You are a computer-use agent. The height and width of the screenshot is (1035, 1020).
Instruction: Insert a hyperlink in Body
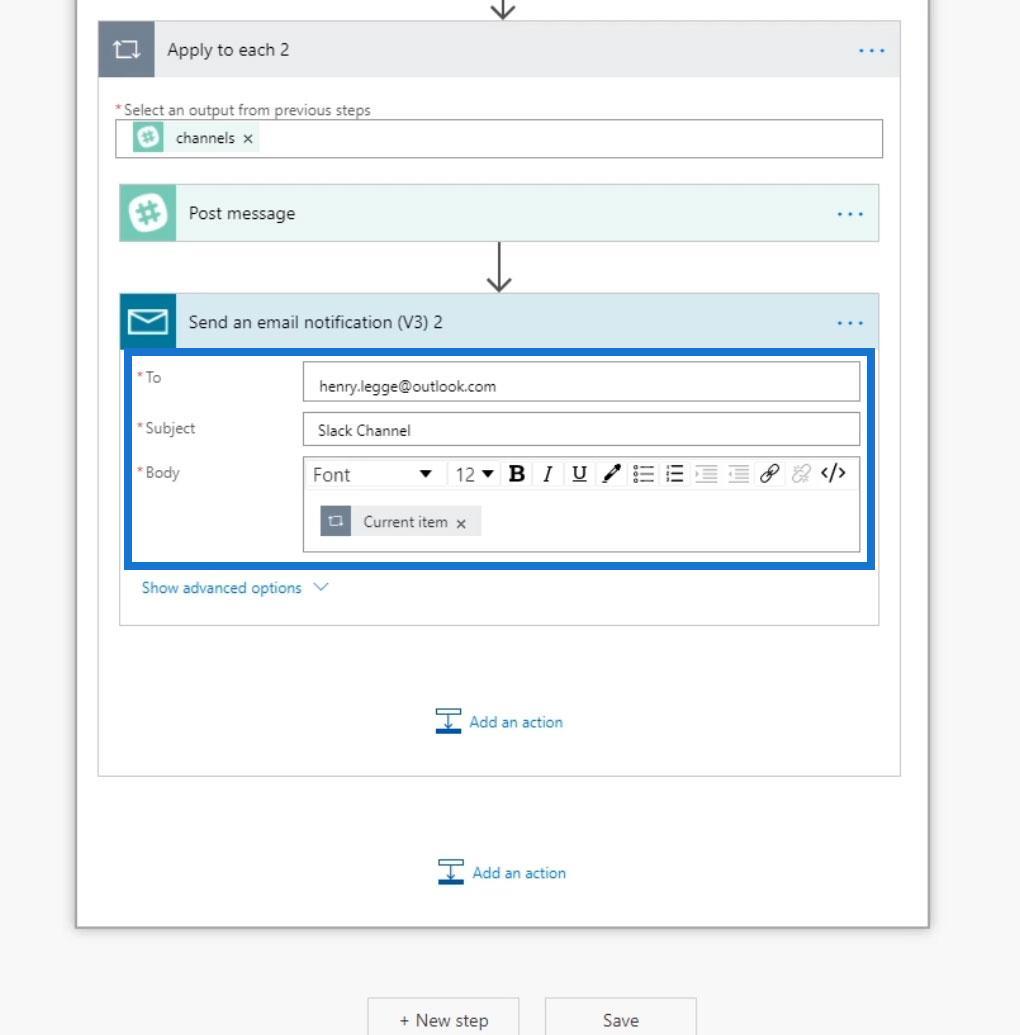tap(770, 474)
